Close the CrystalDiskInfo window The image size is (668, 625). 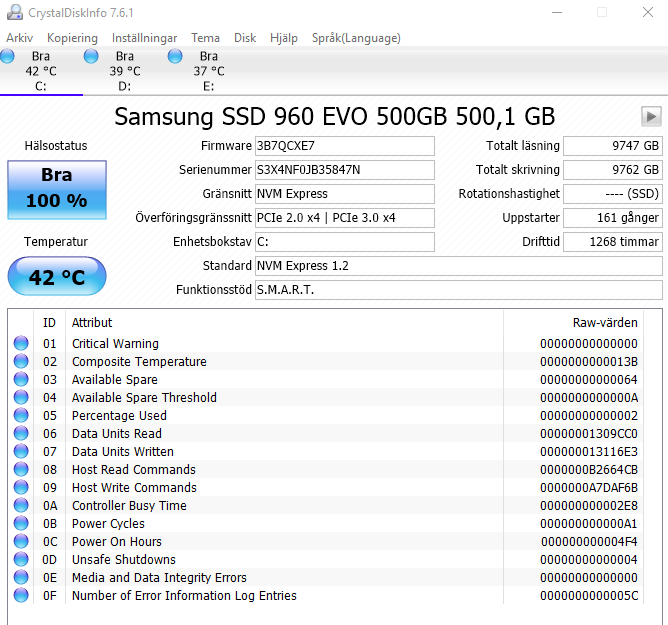648,12
